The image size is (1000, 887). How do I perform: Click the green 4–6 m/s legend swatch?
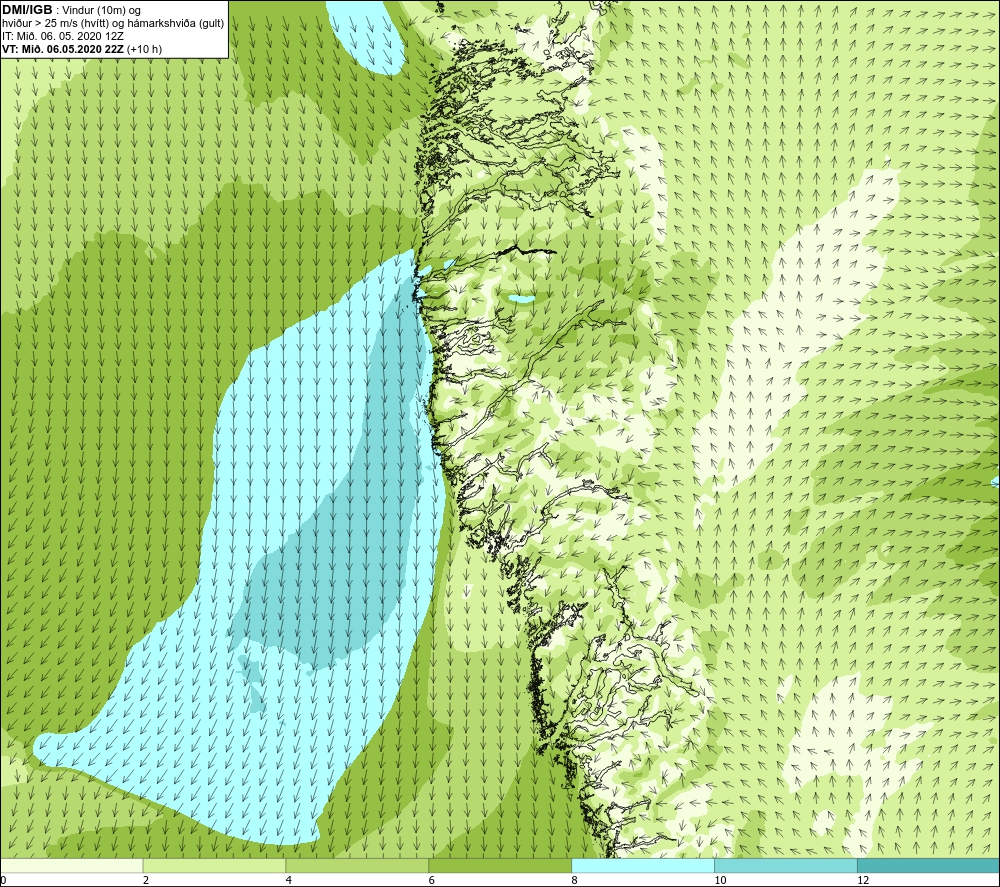click(357, 866)
